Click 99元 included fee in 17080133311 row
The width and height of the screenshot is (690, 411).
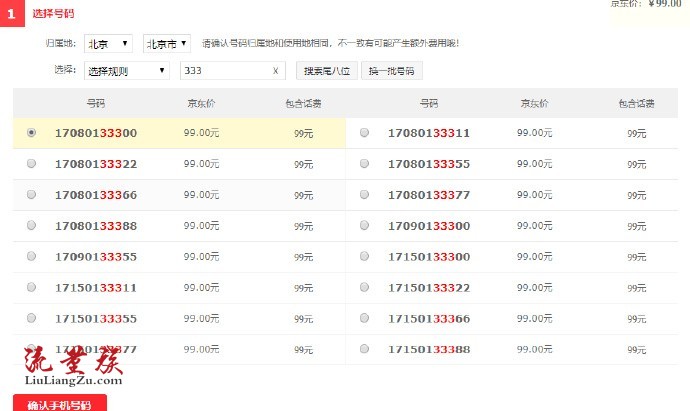pyautogui.click(x=637, y=134)
